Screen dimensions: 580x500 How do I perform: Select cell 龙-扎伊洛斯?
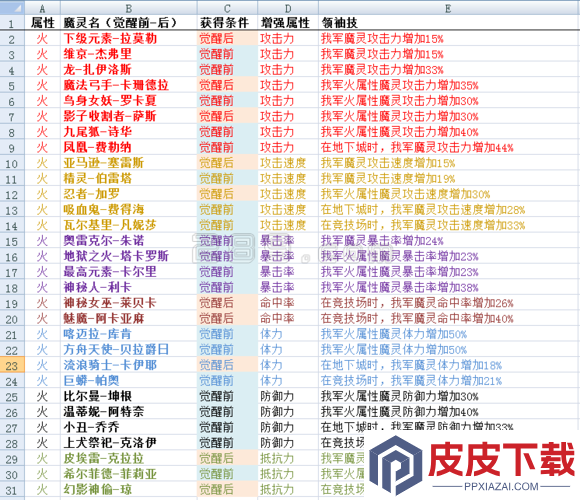point(129,70)
